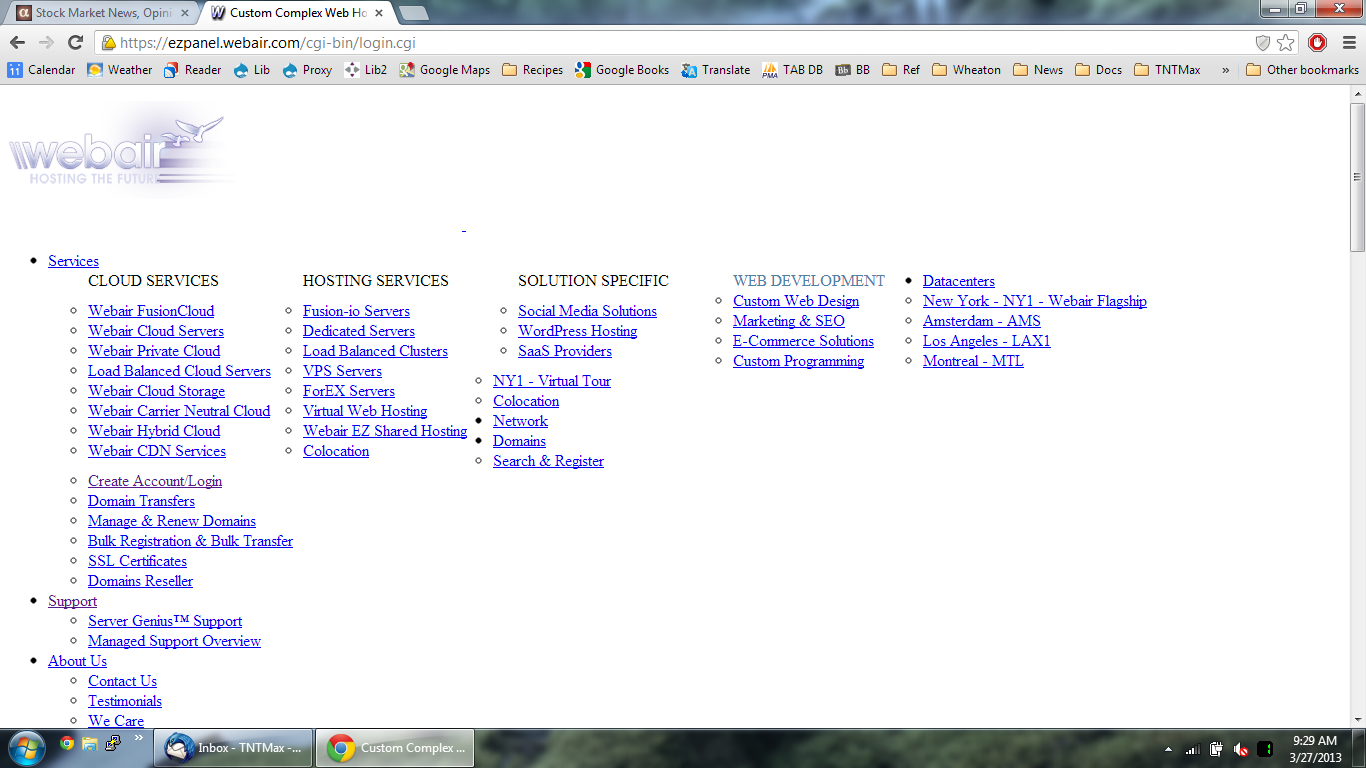
Task: Show hidden system tray icons
Action: (1168, 749)
